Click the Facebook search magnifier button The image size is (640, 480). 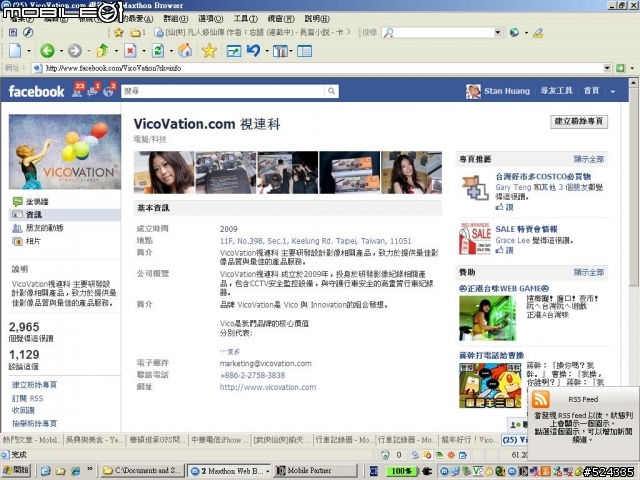tap(331, 91)
